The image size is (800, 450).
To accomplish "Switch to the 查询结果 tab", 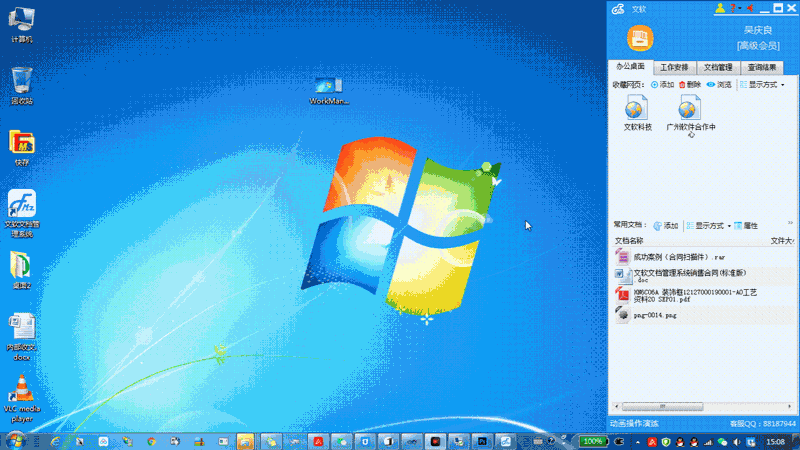I will pyautogui.click(x=762, y=67).
